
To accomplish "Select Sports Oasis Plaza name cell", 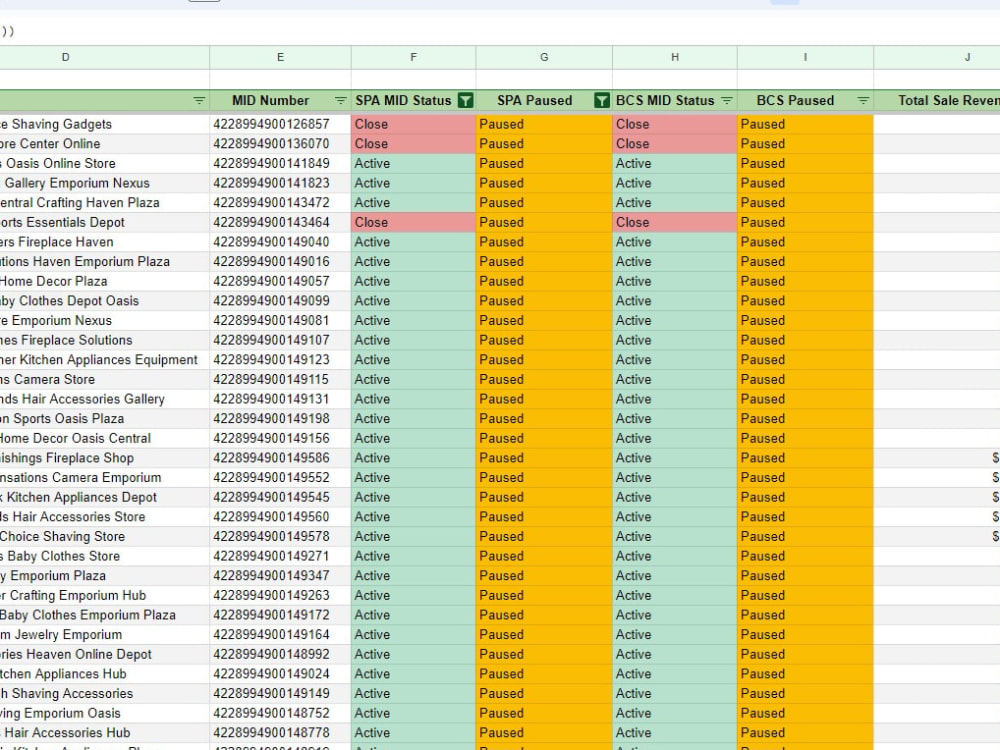I will coord(105,419).
